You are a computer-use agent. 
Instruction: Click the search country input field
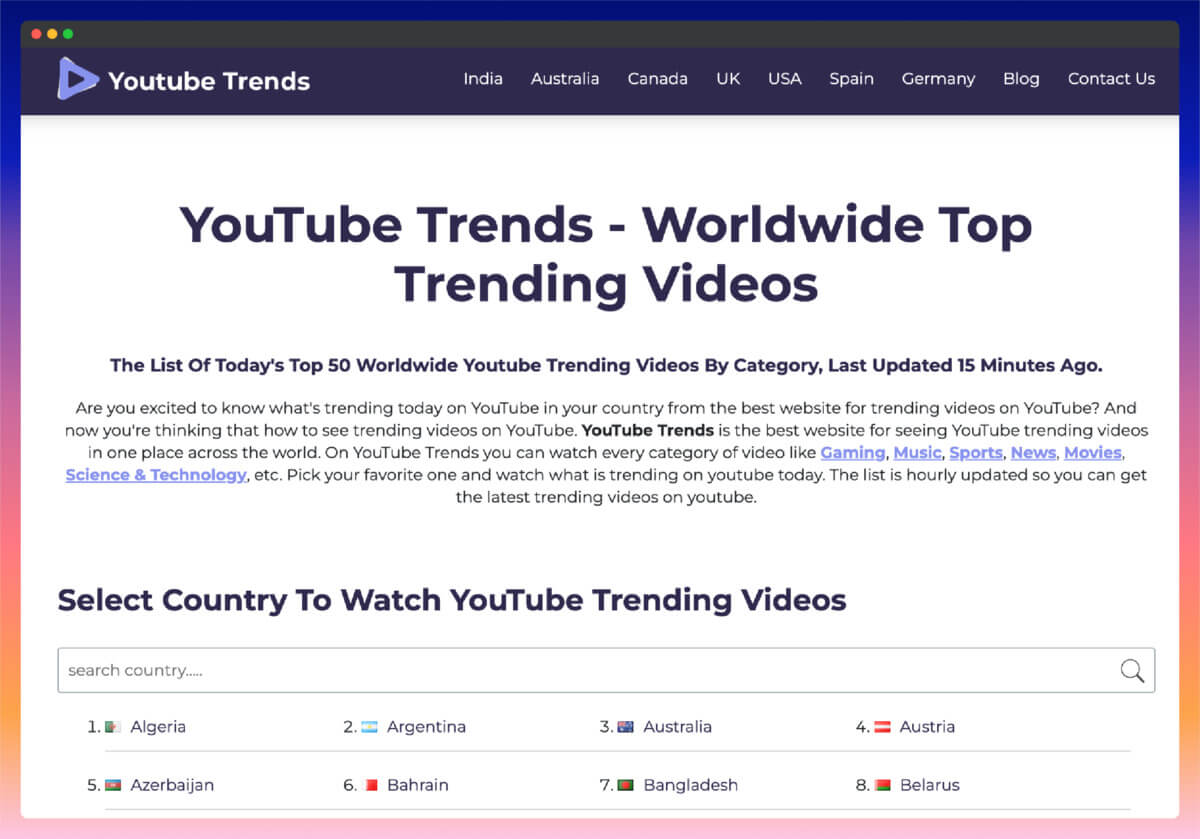point(400,670)
